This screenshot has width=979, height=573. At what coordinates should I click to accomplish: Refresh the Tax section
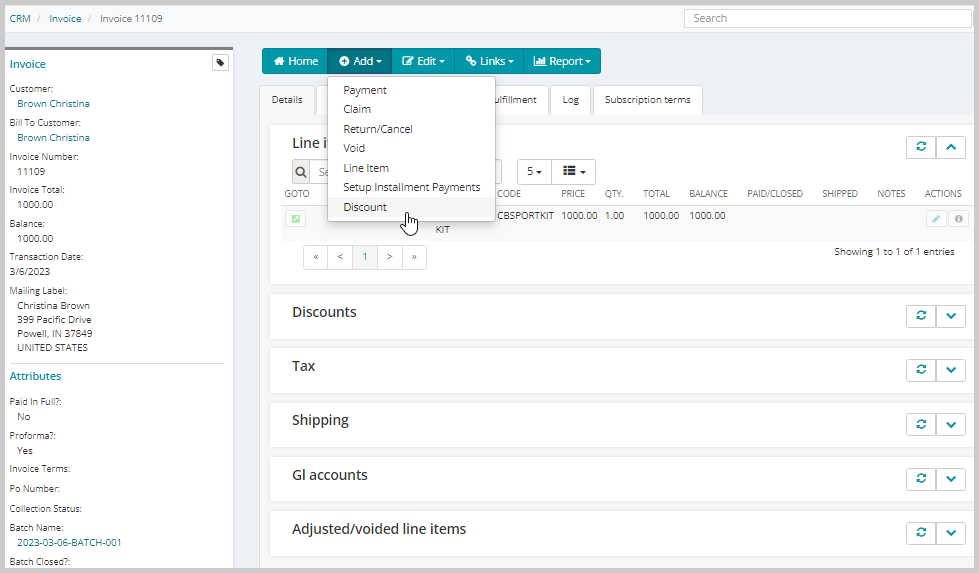[921, 370]
